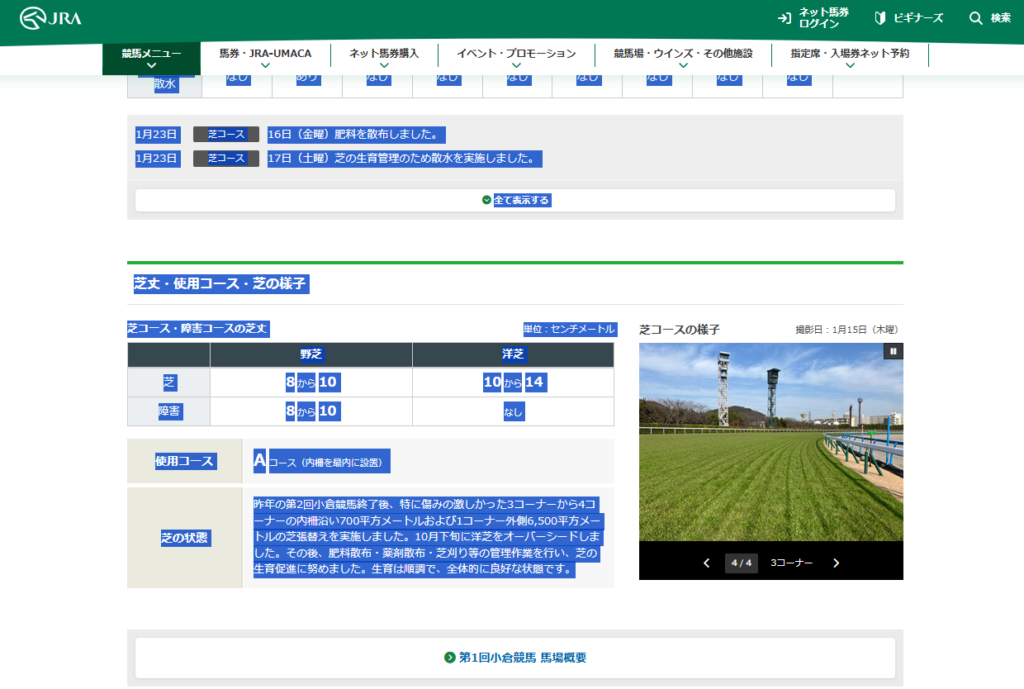Click the net betting login icon
The width and height of the screenshot is (1024, 689).
[x=784, y=18]
